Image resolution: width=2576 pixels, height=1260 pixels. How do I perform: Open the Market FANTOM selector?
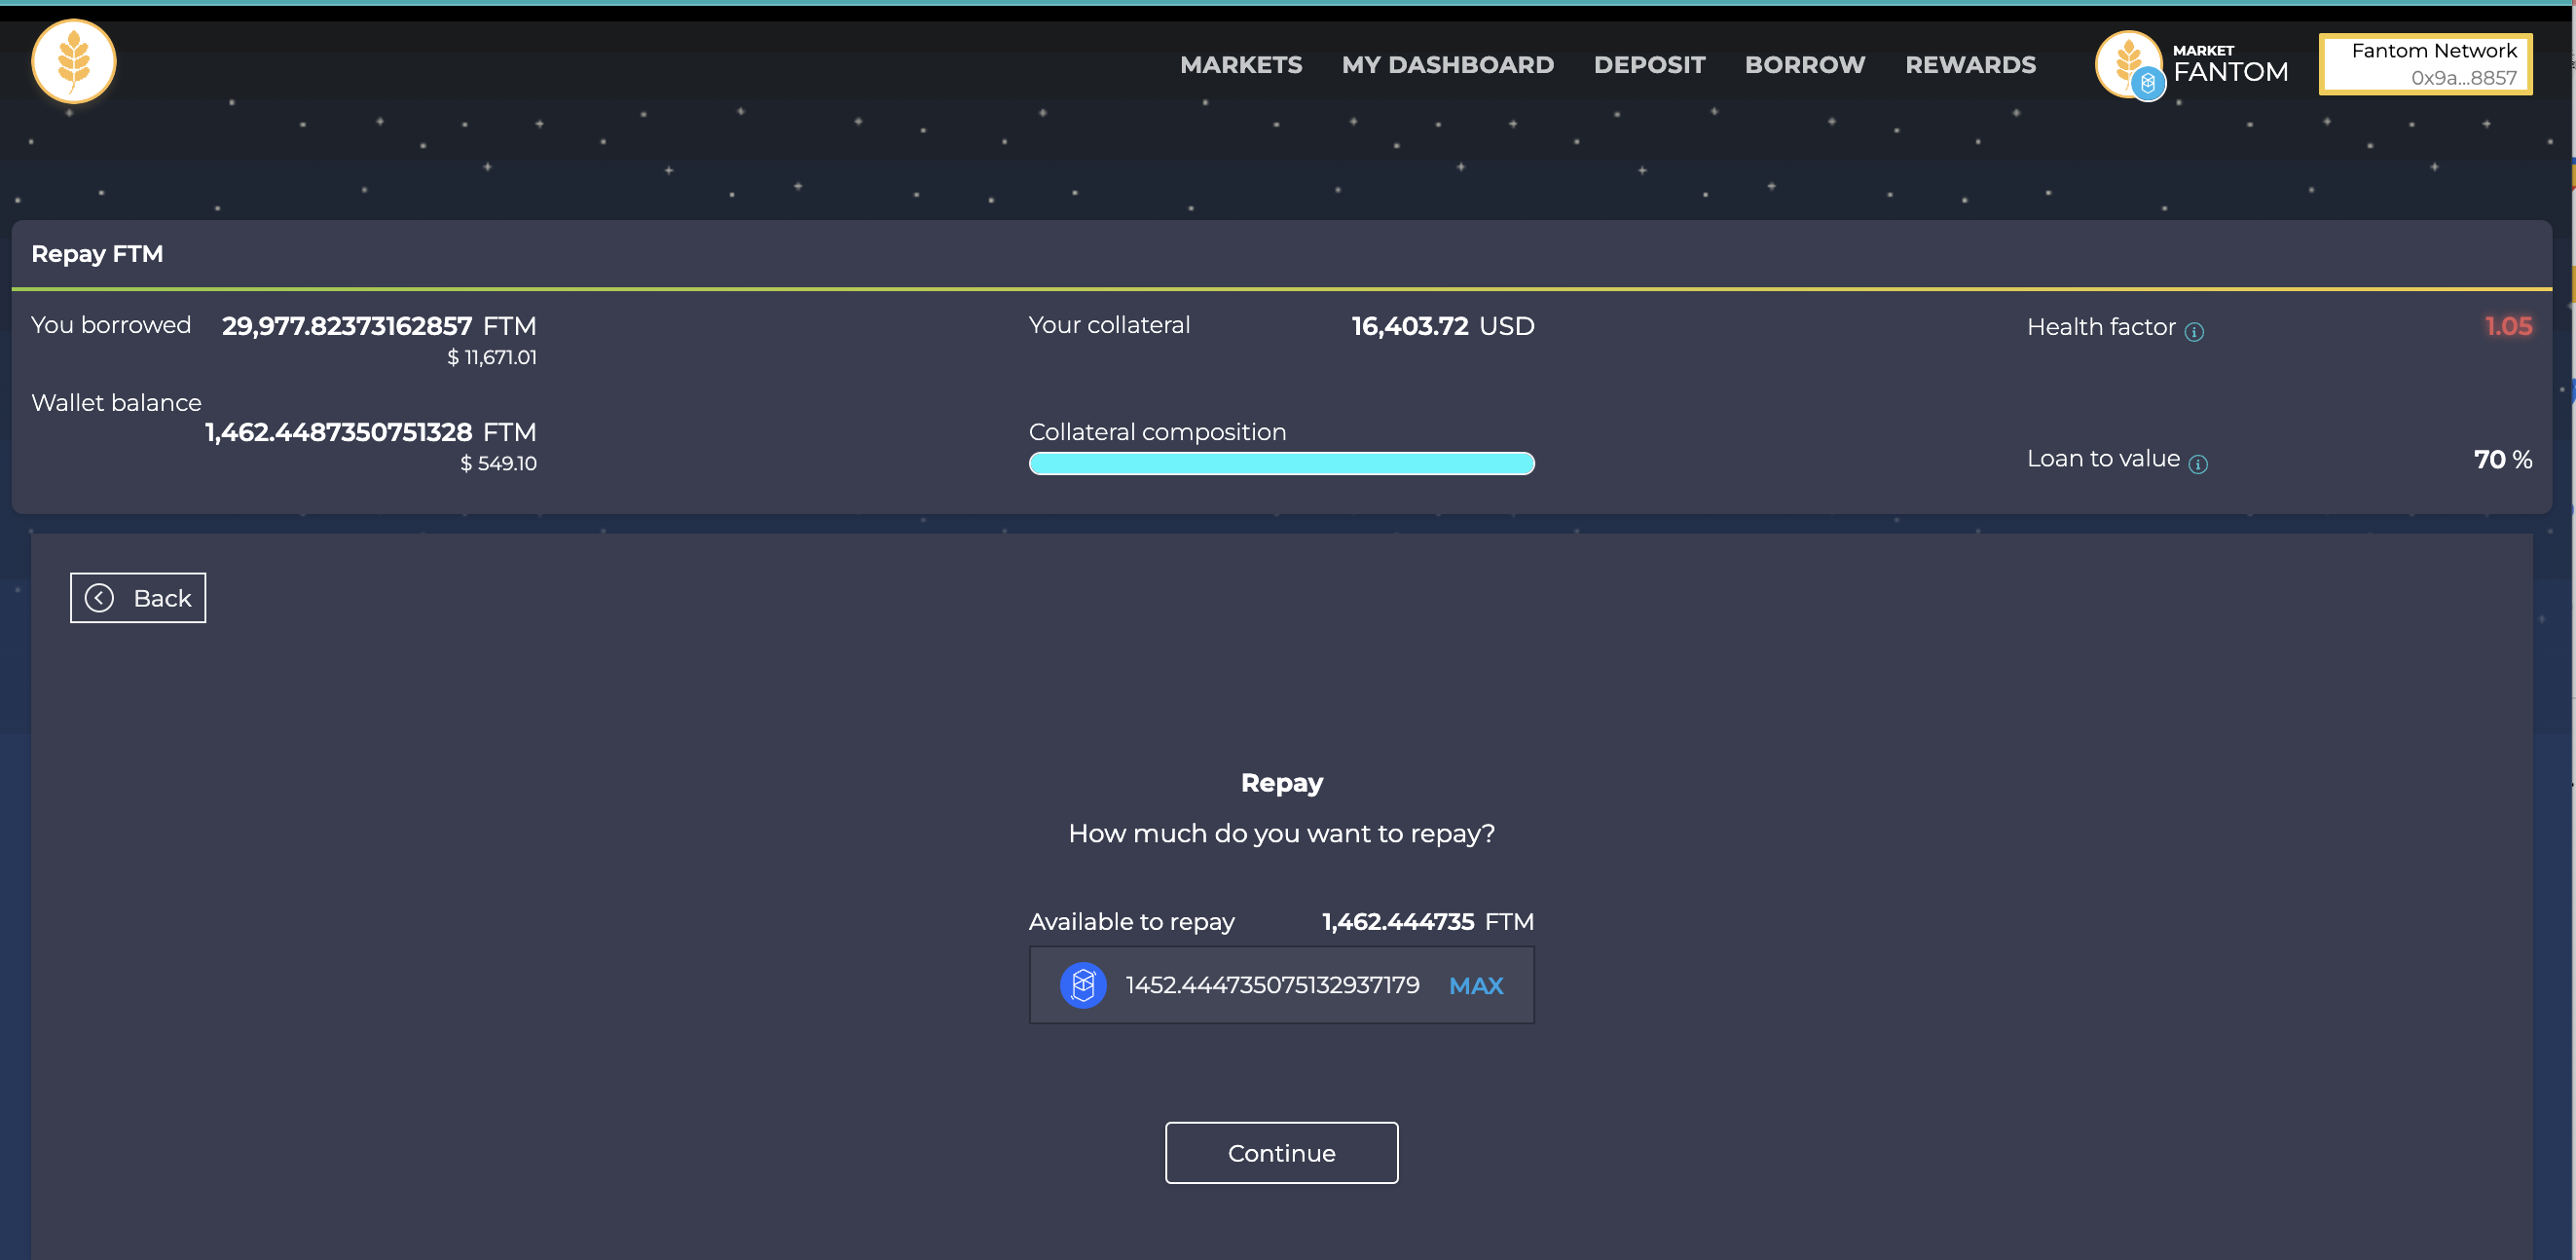click(2229, 65)
